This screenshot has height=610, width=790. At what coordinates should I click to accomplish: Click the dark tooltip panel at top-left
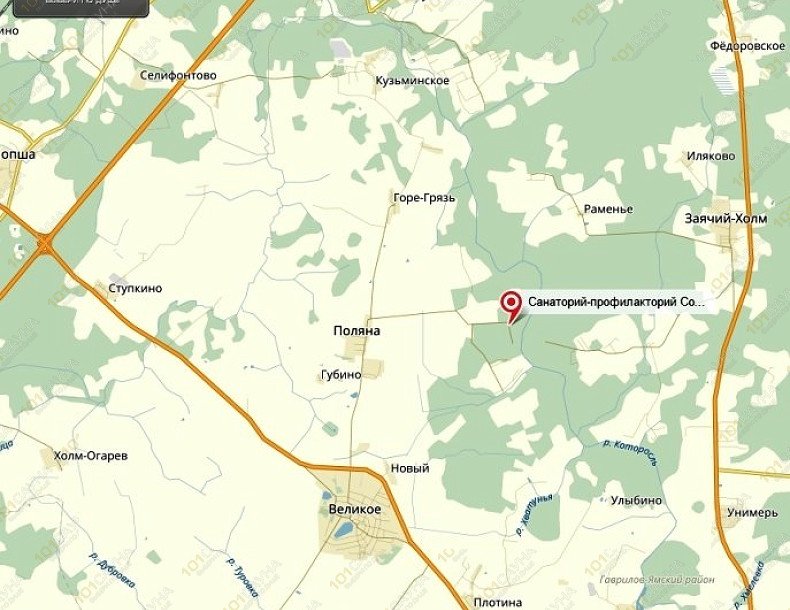point(81,7)
